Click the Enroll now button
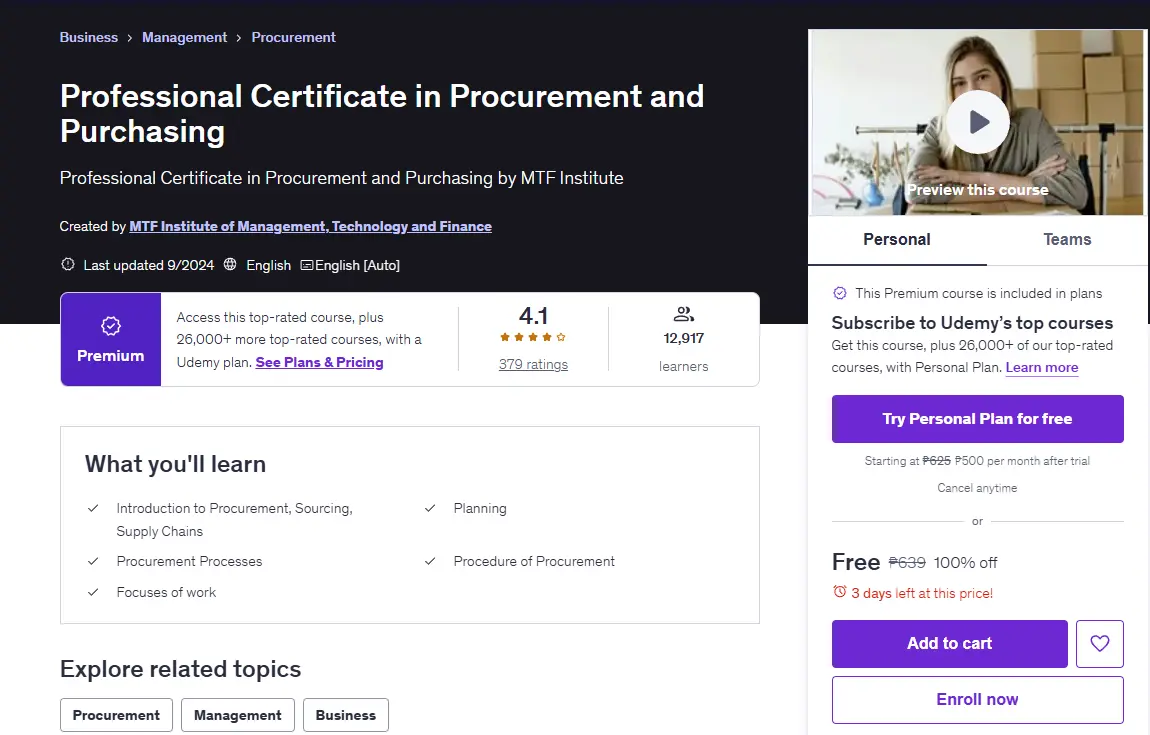Screen dimensions: 1150x735 click(978, 700)
